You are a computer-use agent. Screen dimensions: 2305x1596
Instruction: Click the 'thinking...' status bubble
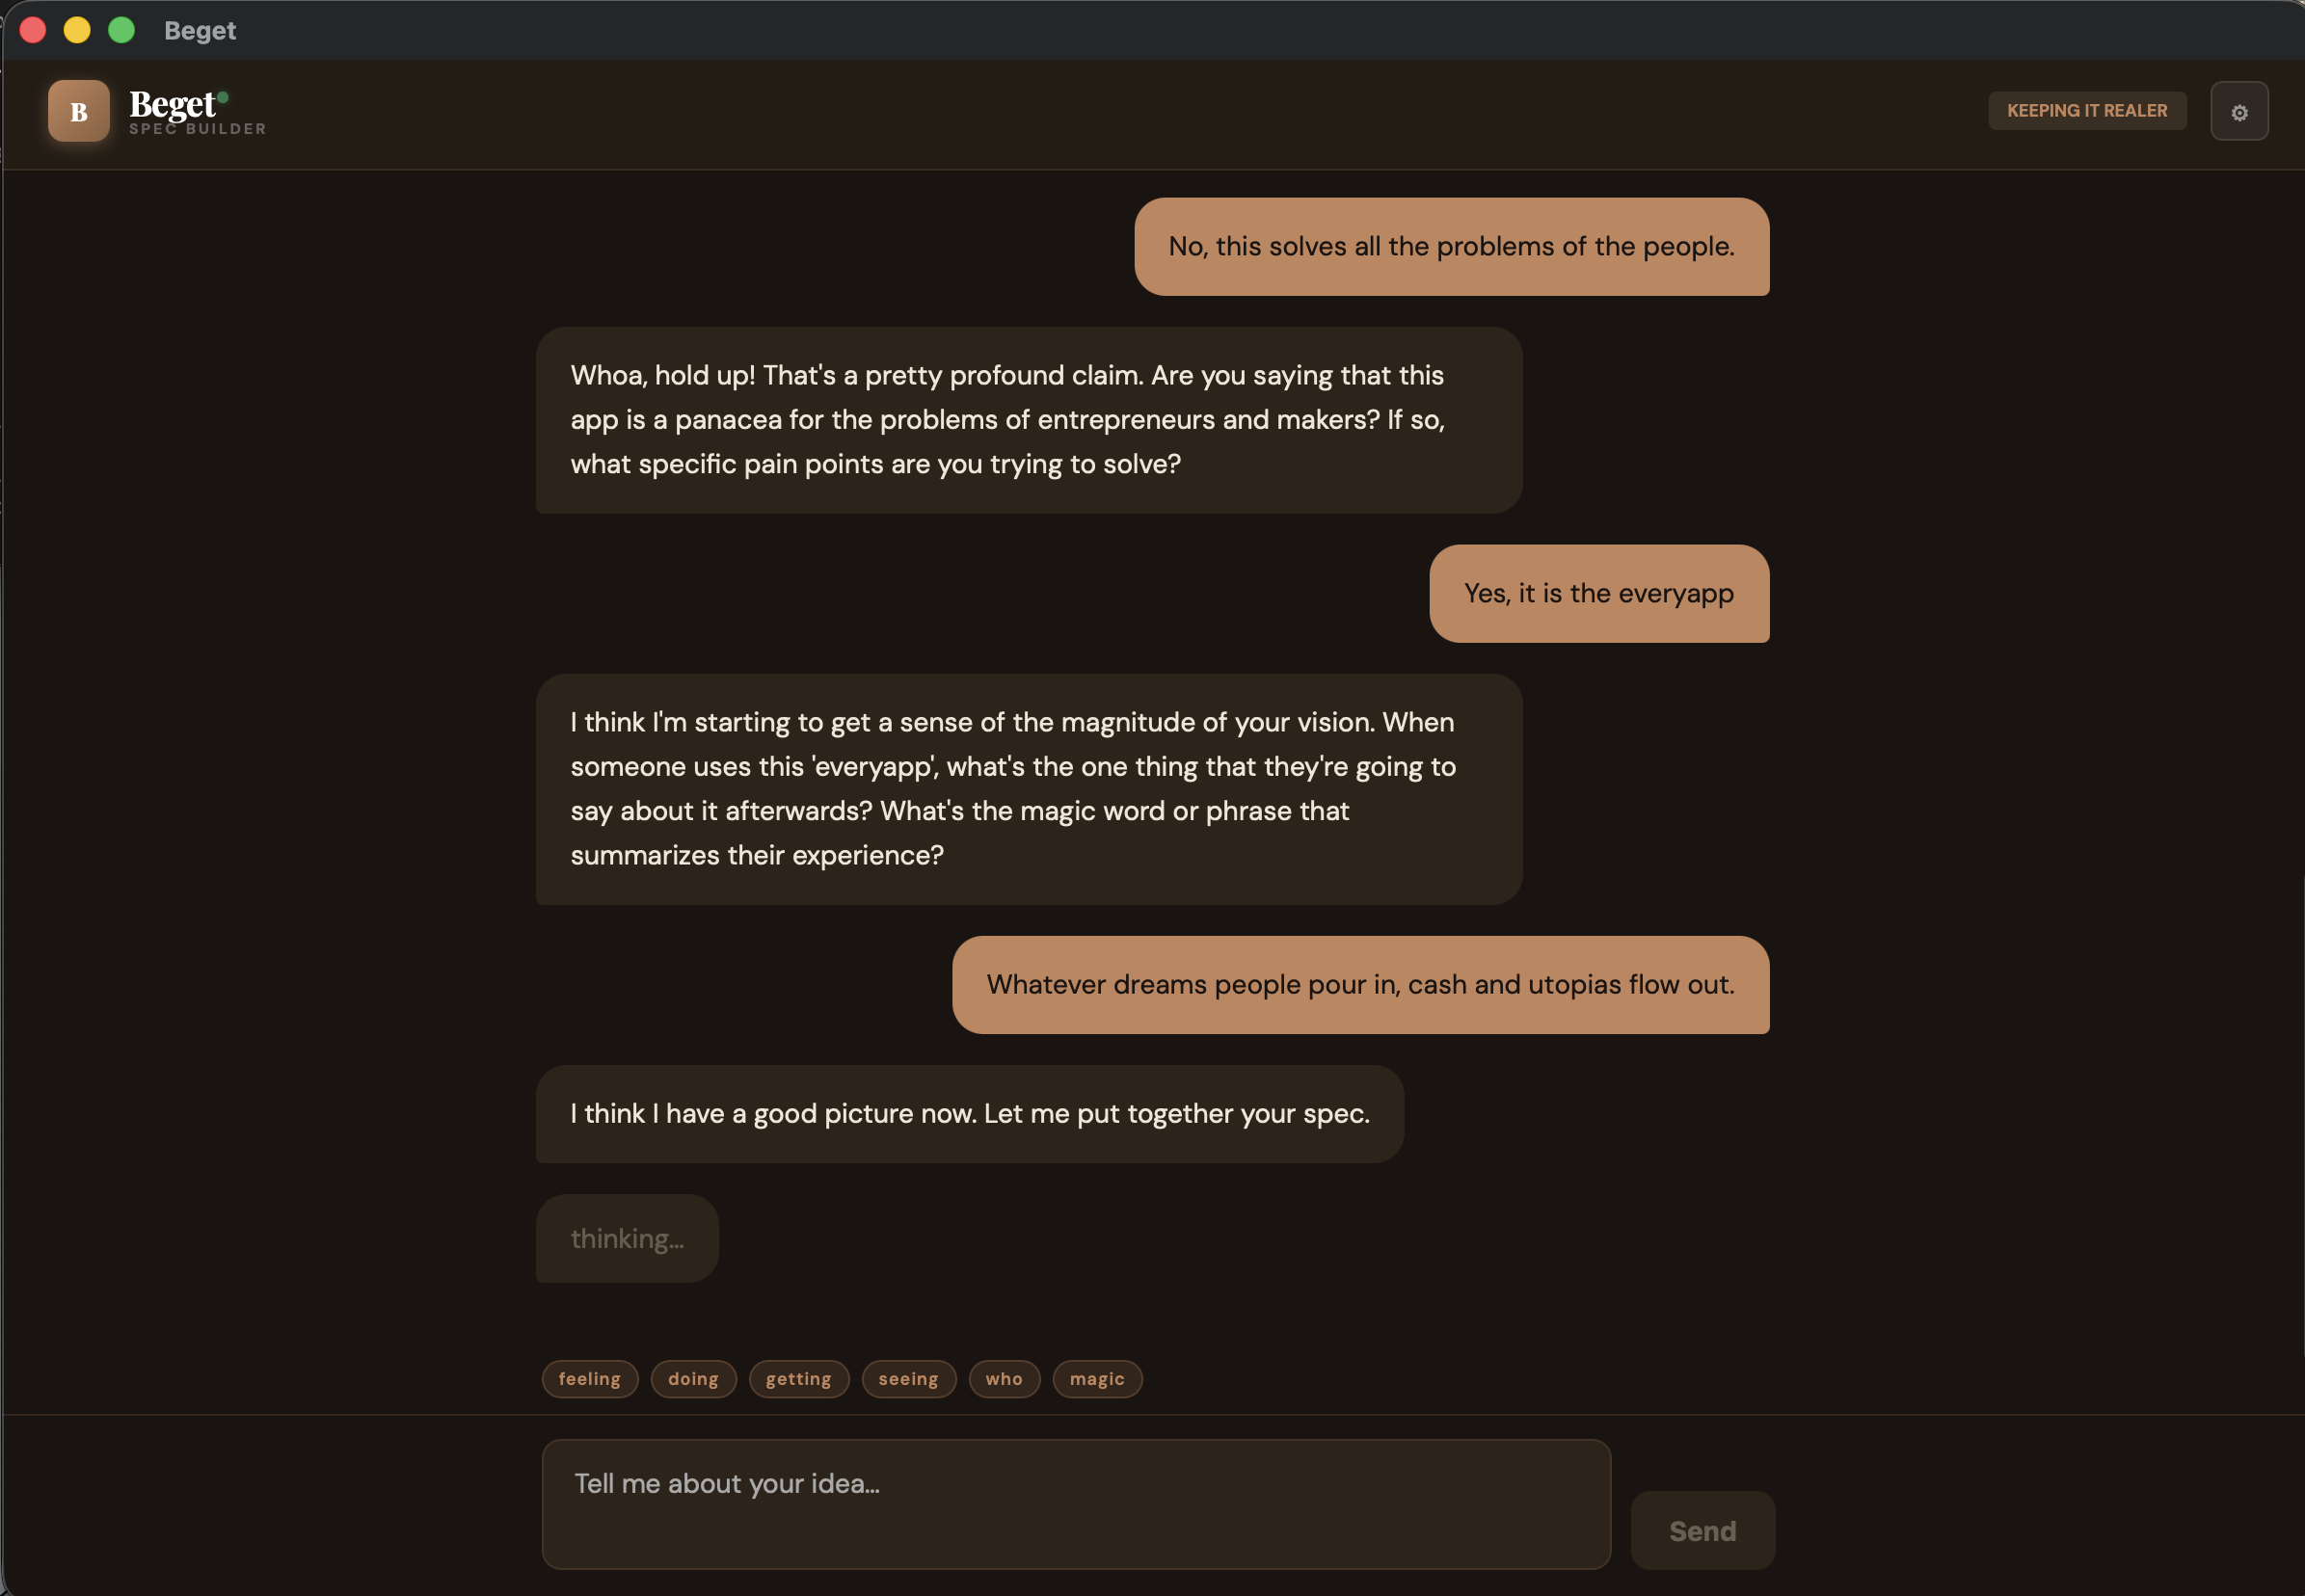click(626, 1238)
